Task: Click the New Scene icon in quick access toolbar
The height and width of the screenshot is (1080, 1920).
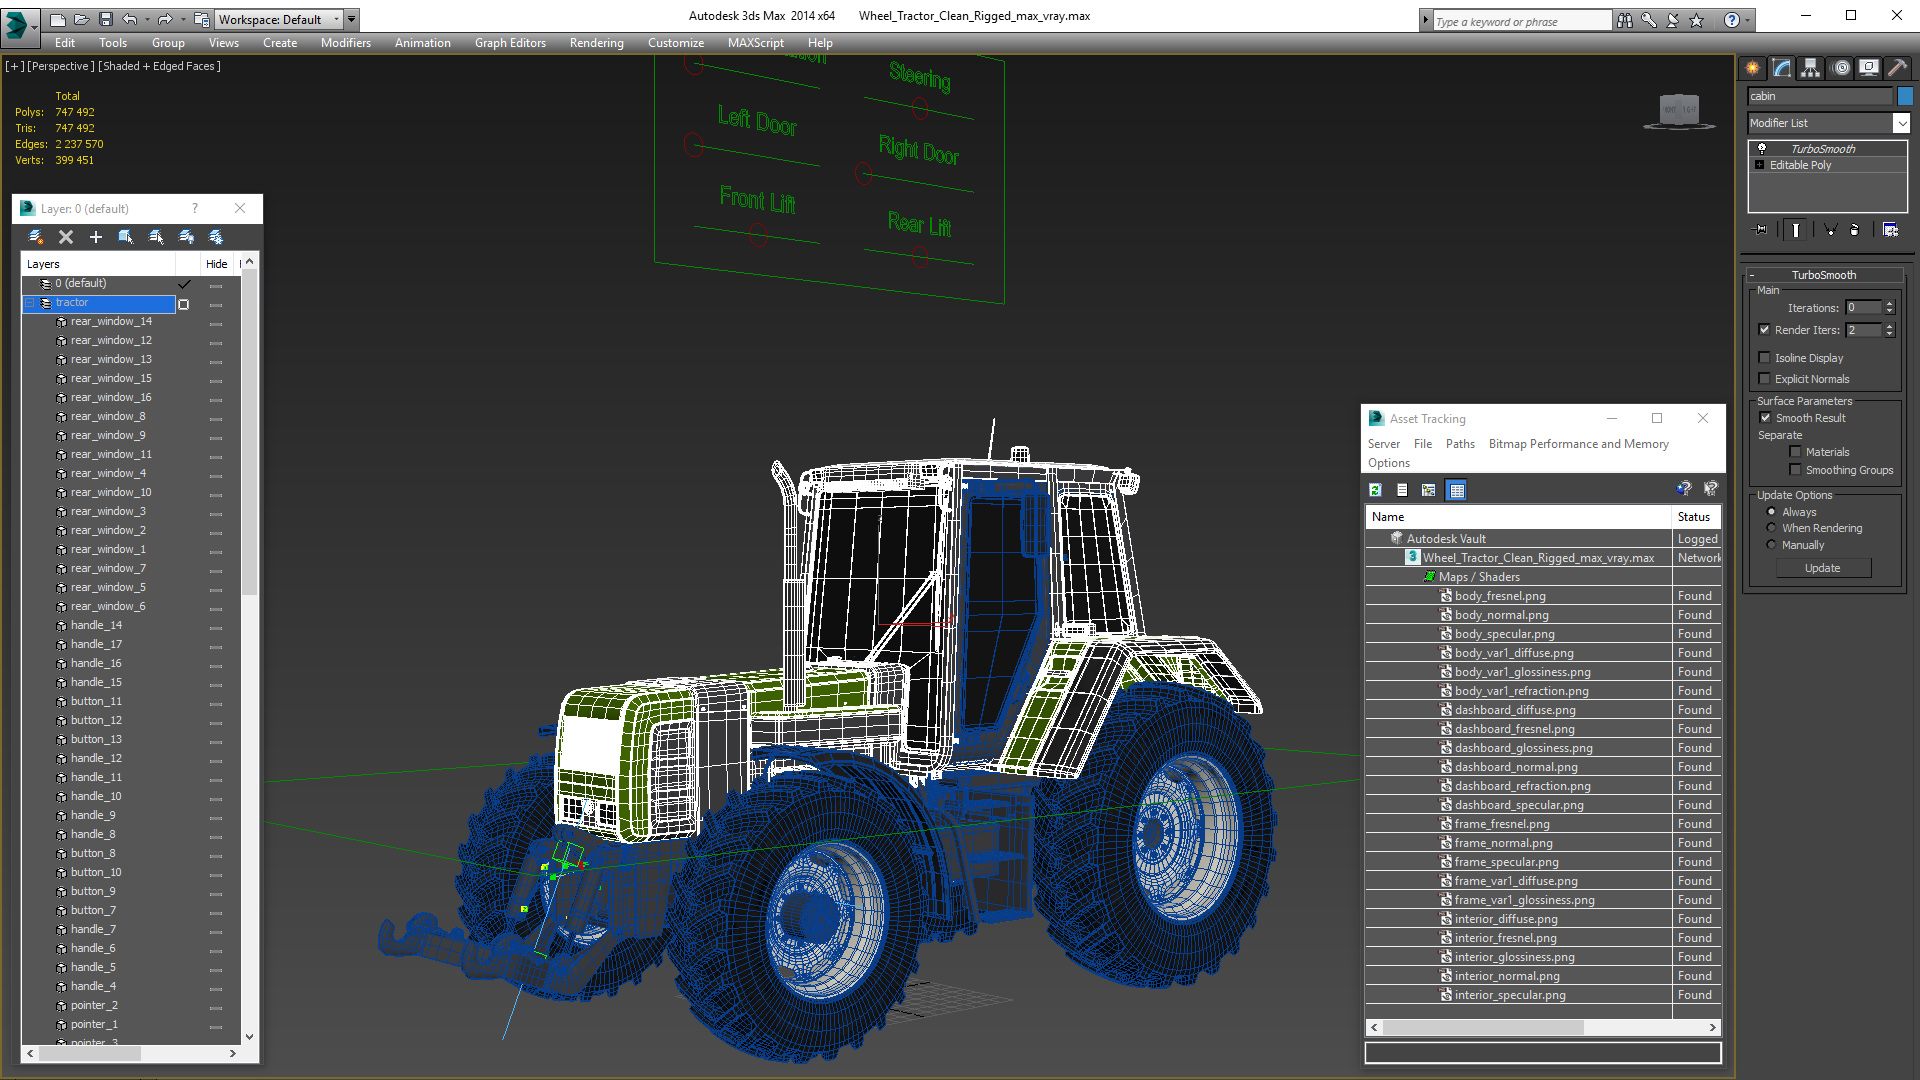Action: click(x=58, y=19)
